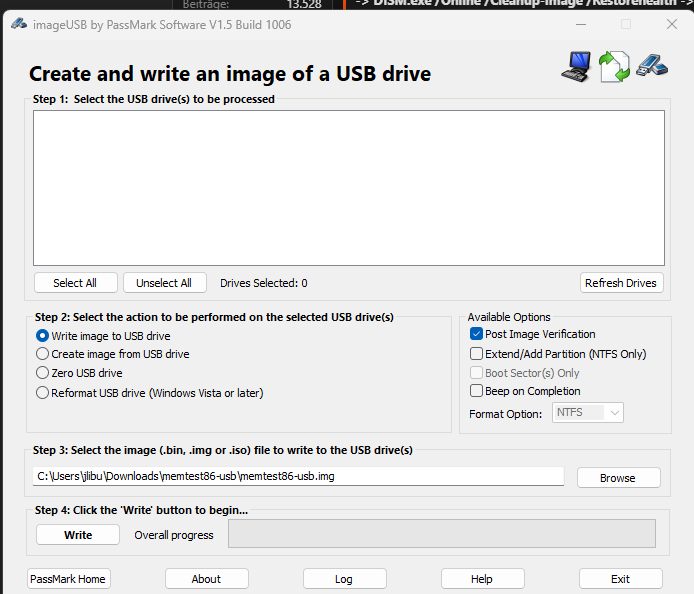Close the imageUSB window

click(x=672, y=24)
